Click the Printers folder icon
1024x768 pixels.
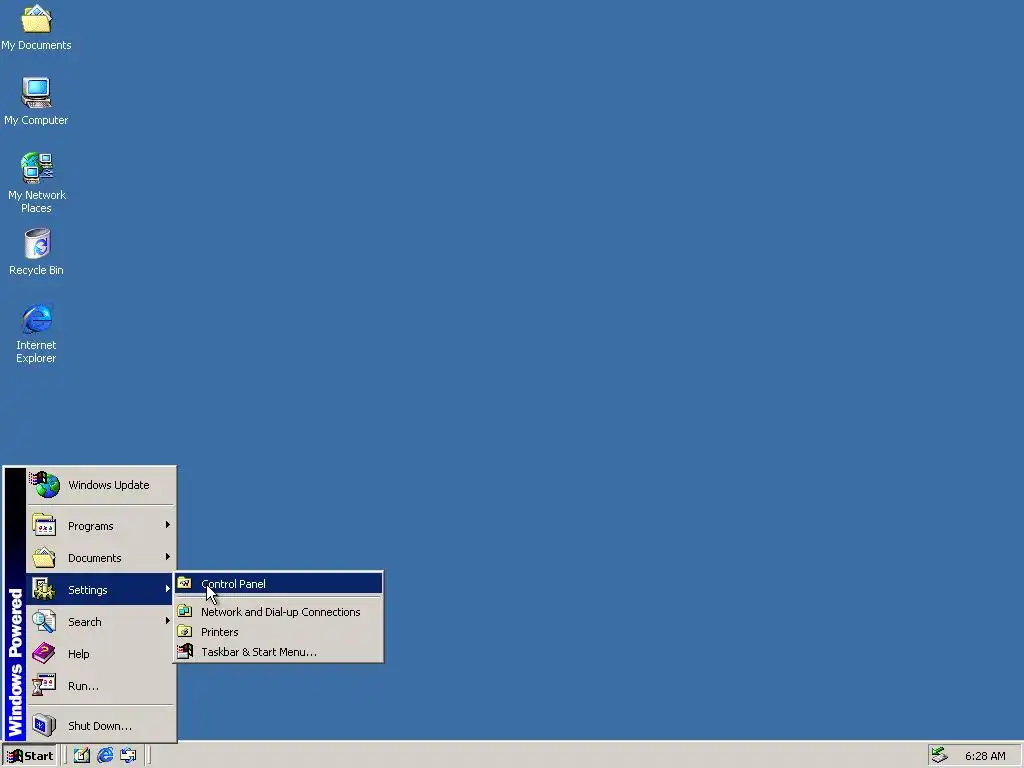point(185,632)
